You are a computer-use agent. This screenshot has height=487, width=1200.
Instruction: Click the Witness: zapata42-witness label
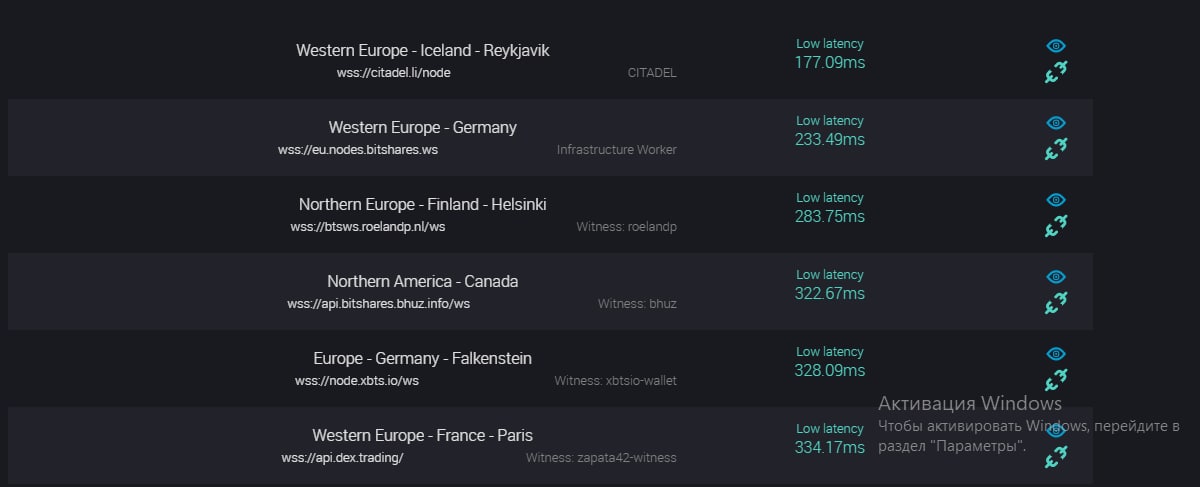pyautogui.click(x=601, y=458)
